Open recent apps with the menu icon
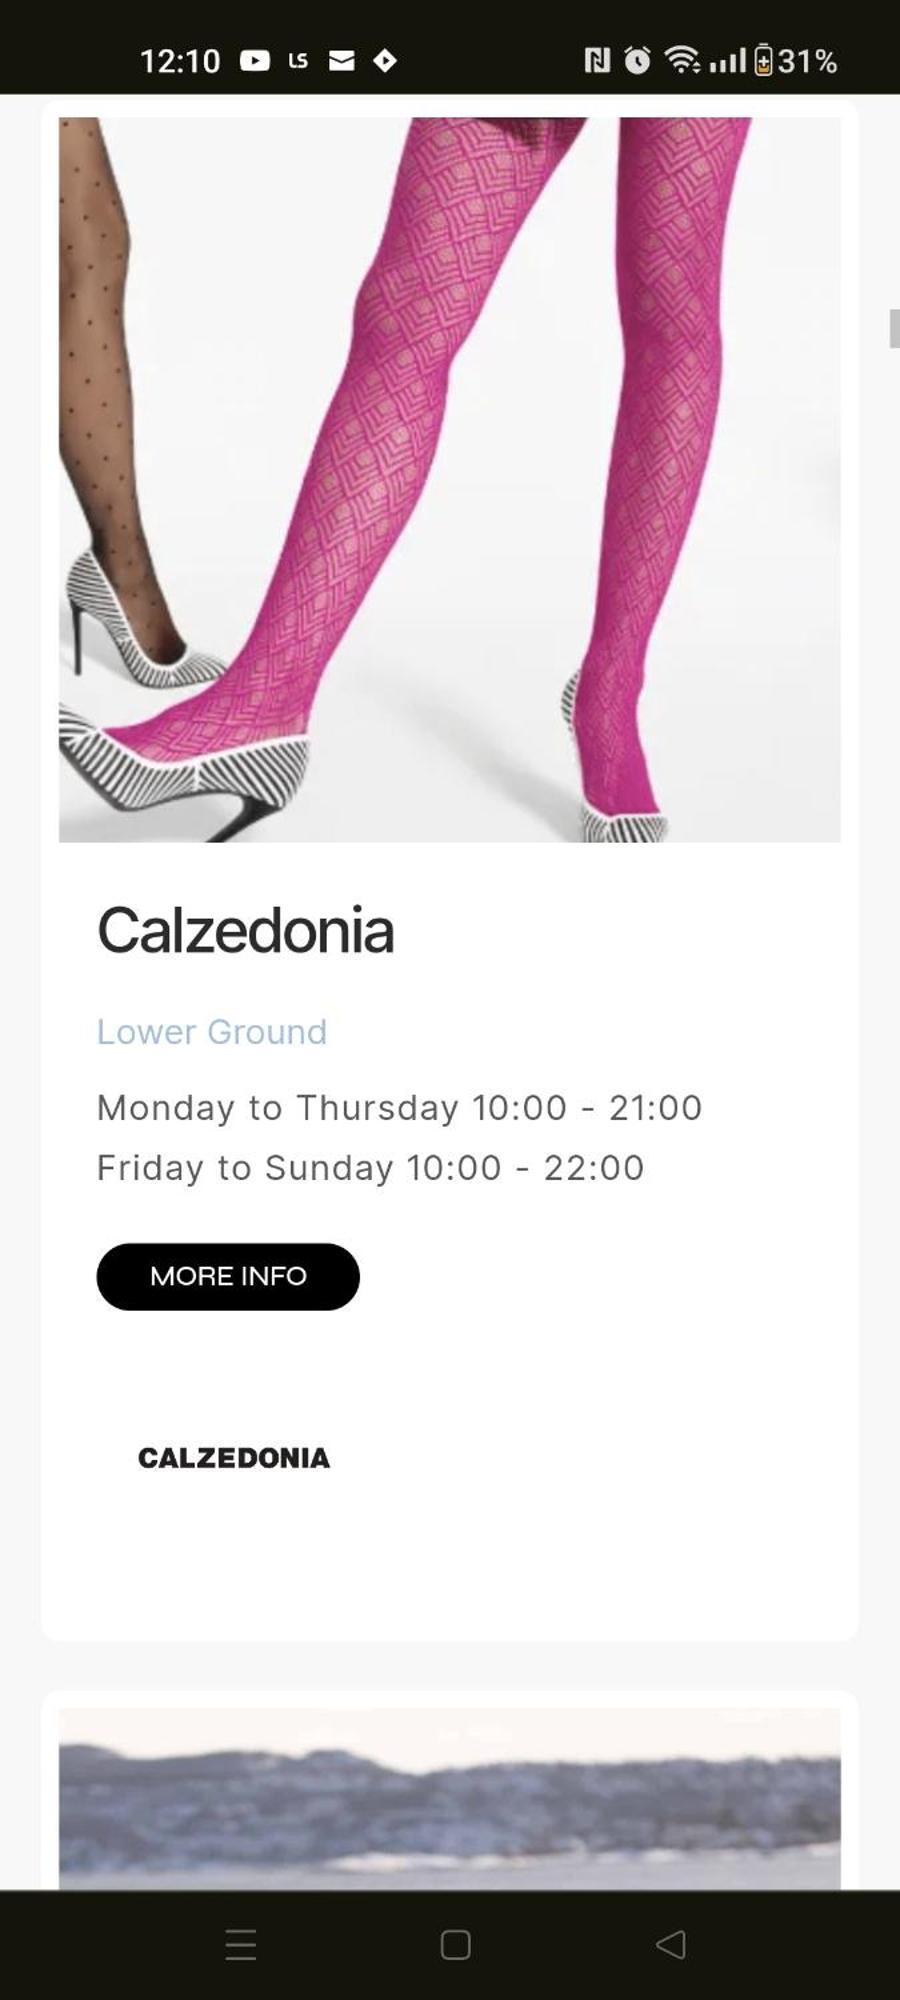 tap(241, 1944)
